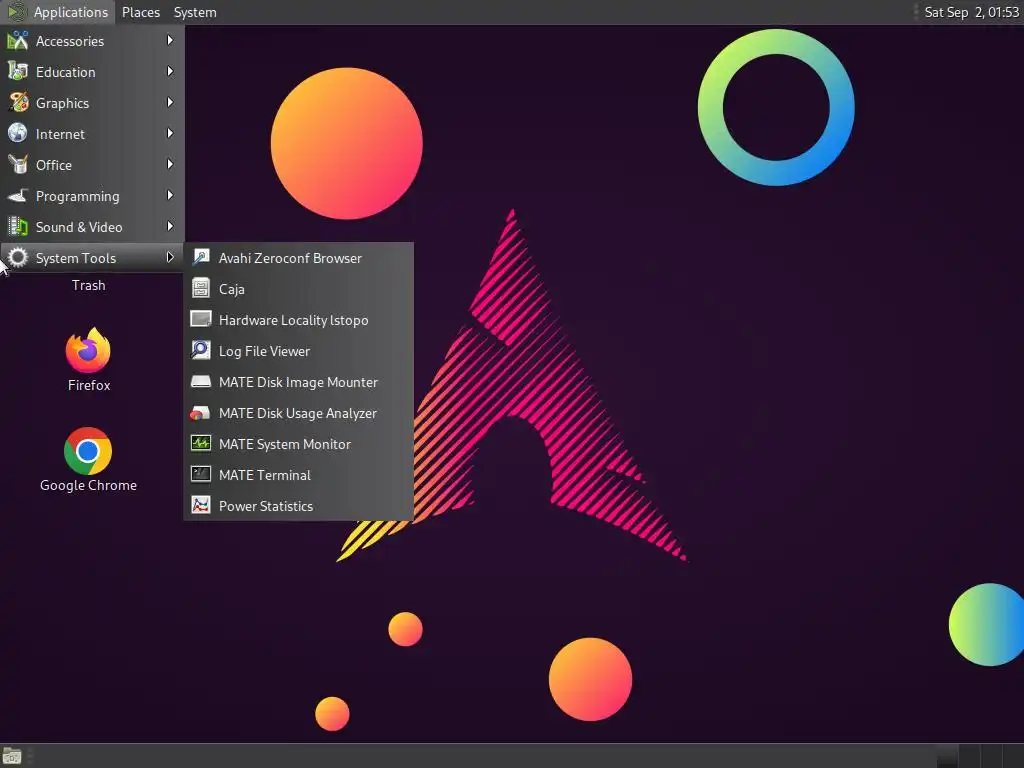Expand the Sound & Video submenu arrow
This screenshot has height=768, width=1024.
tap(170, 227)
